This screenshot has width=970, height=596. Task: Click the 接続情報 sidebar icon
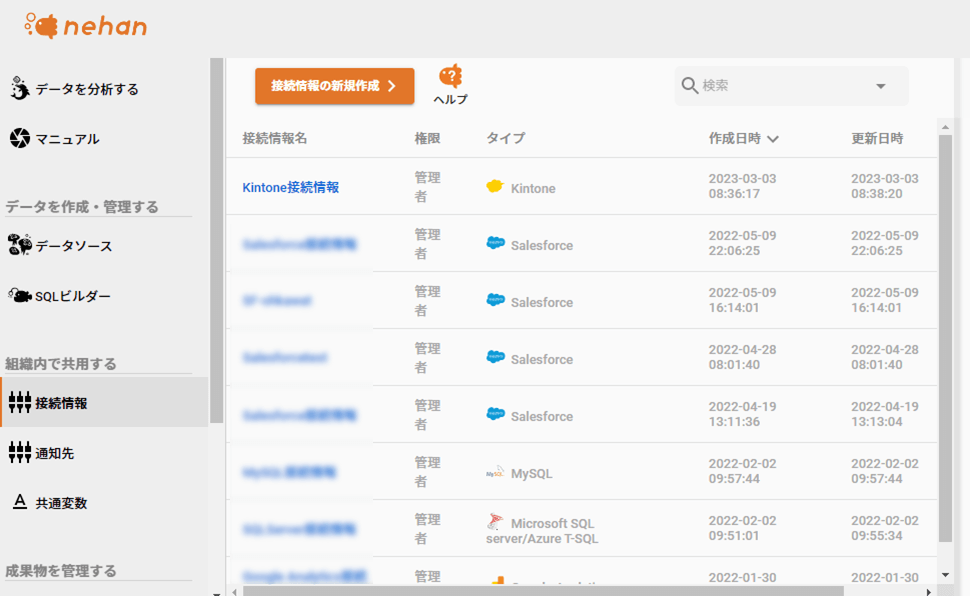coord(20,402)
